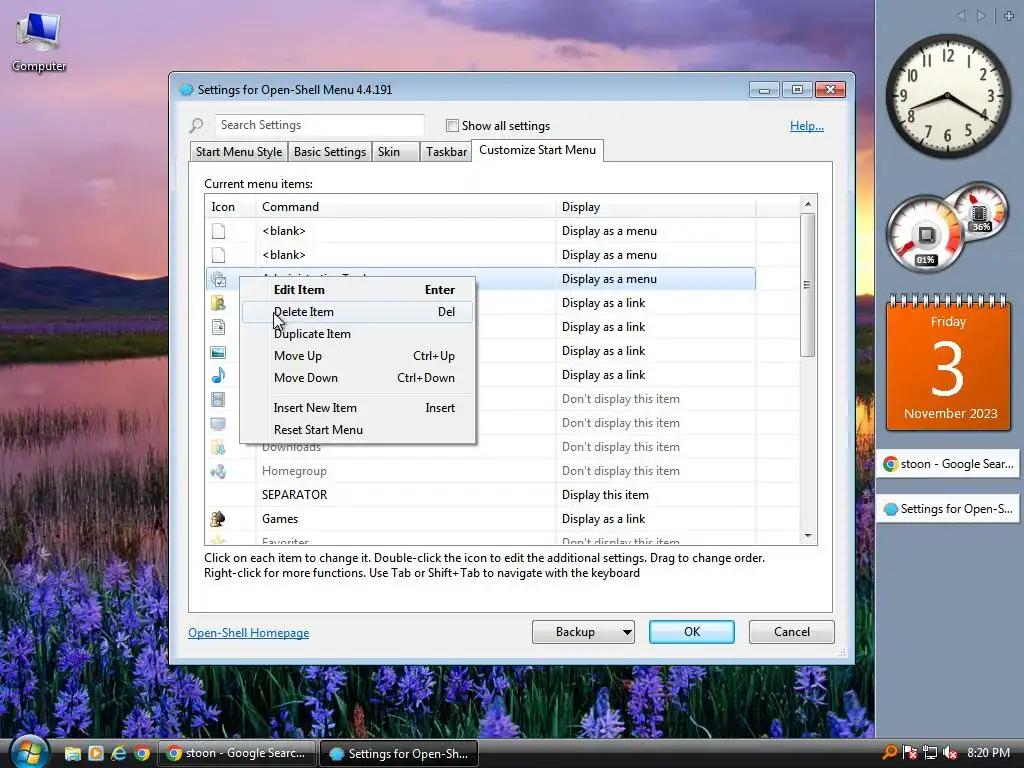This screenshot has width=1024, height=768.
Task: Focus the Search Settings input field
Action: 320,125
